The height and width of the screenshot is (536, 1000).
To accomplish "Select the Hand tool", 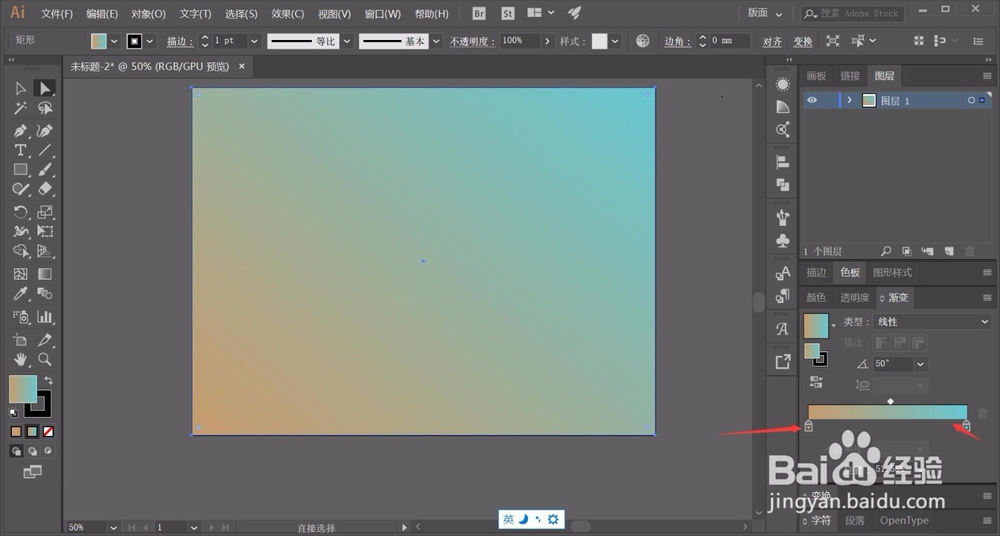I will click(20, 359).
